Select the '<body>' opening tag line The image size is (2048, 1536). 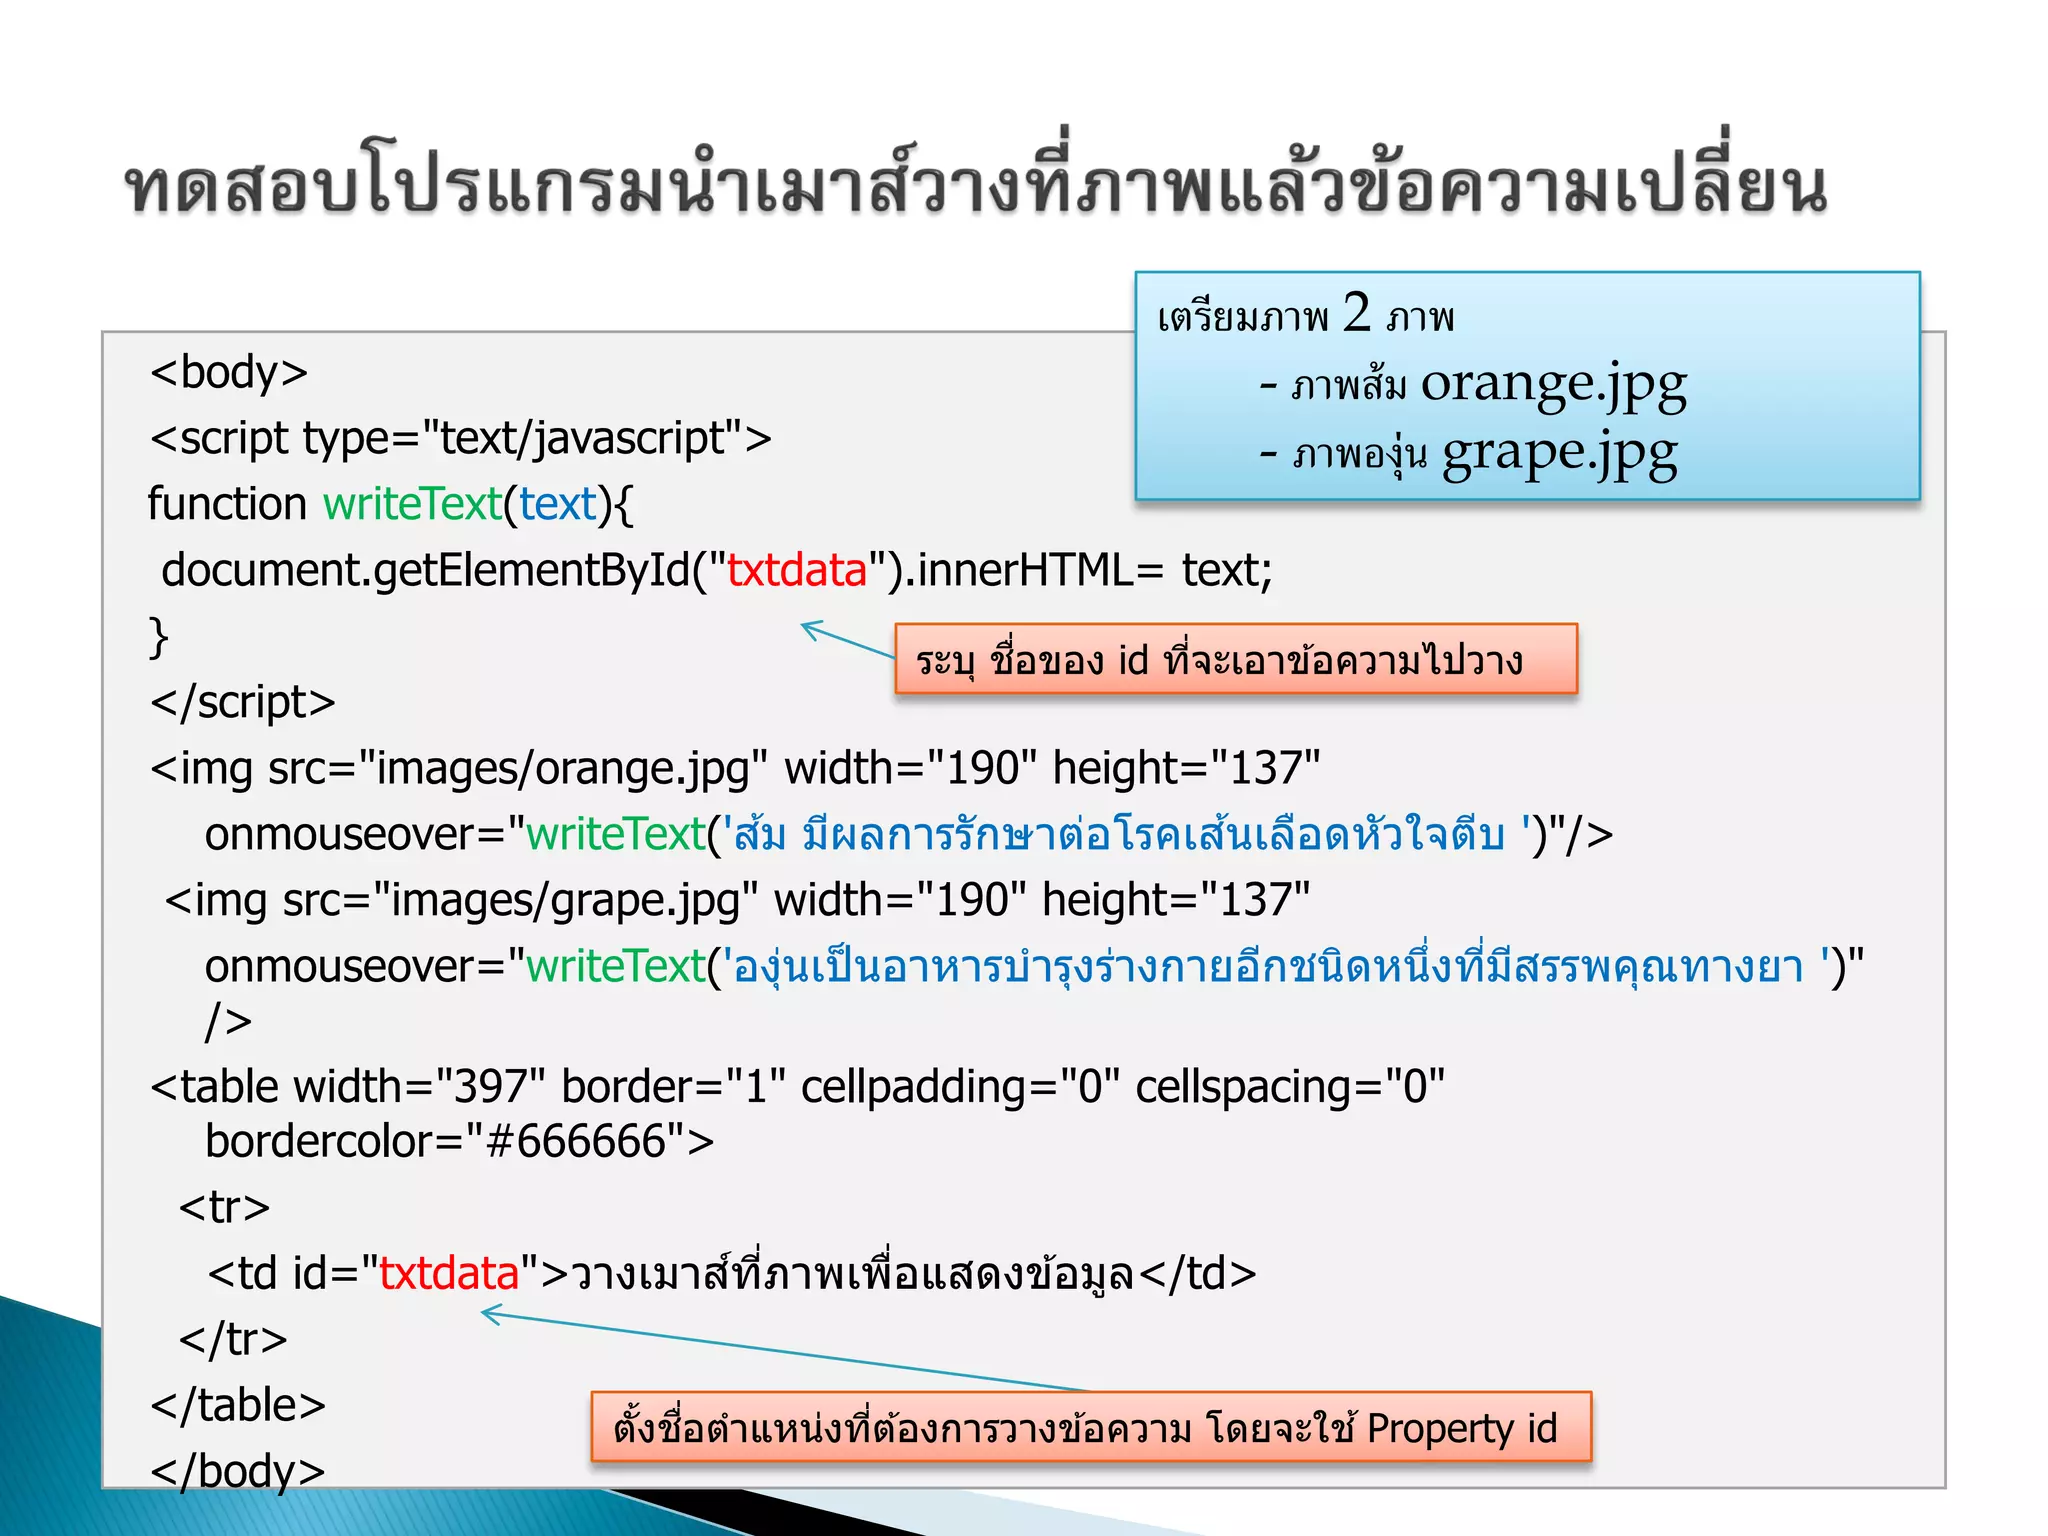coord(229,372)
